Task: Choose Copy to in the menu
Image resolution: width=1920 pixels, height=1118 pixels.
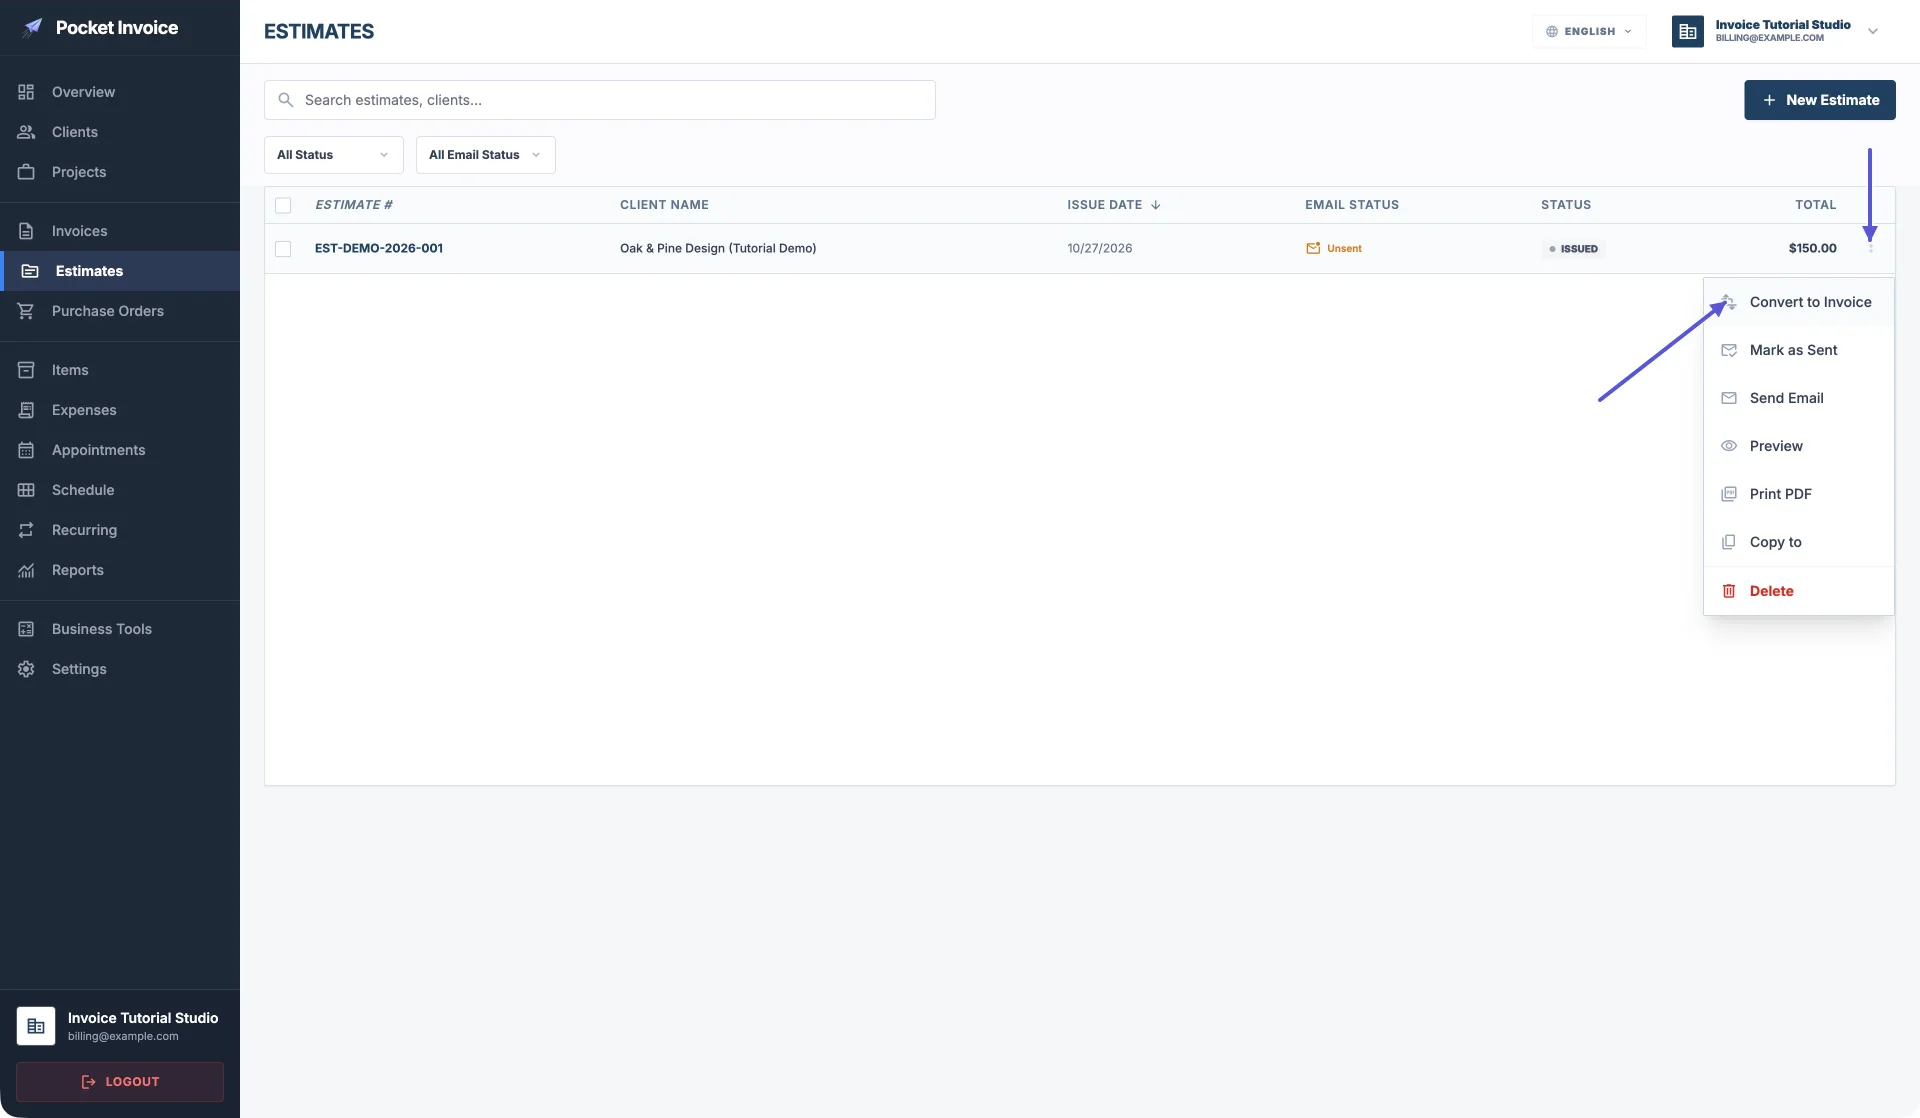Action: coord(1798,542)
